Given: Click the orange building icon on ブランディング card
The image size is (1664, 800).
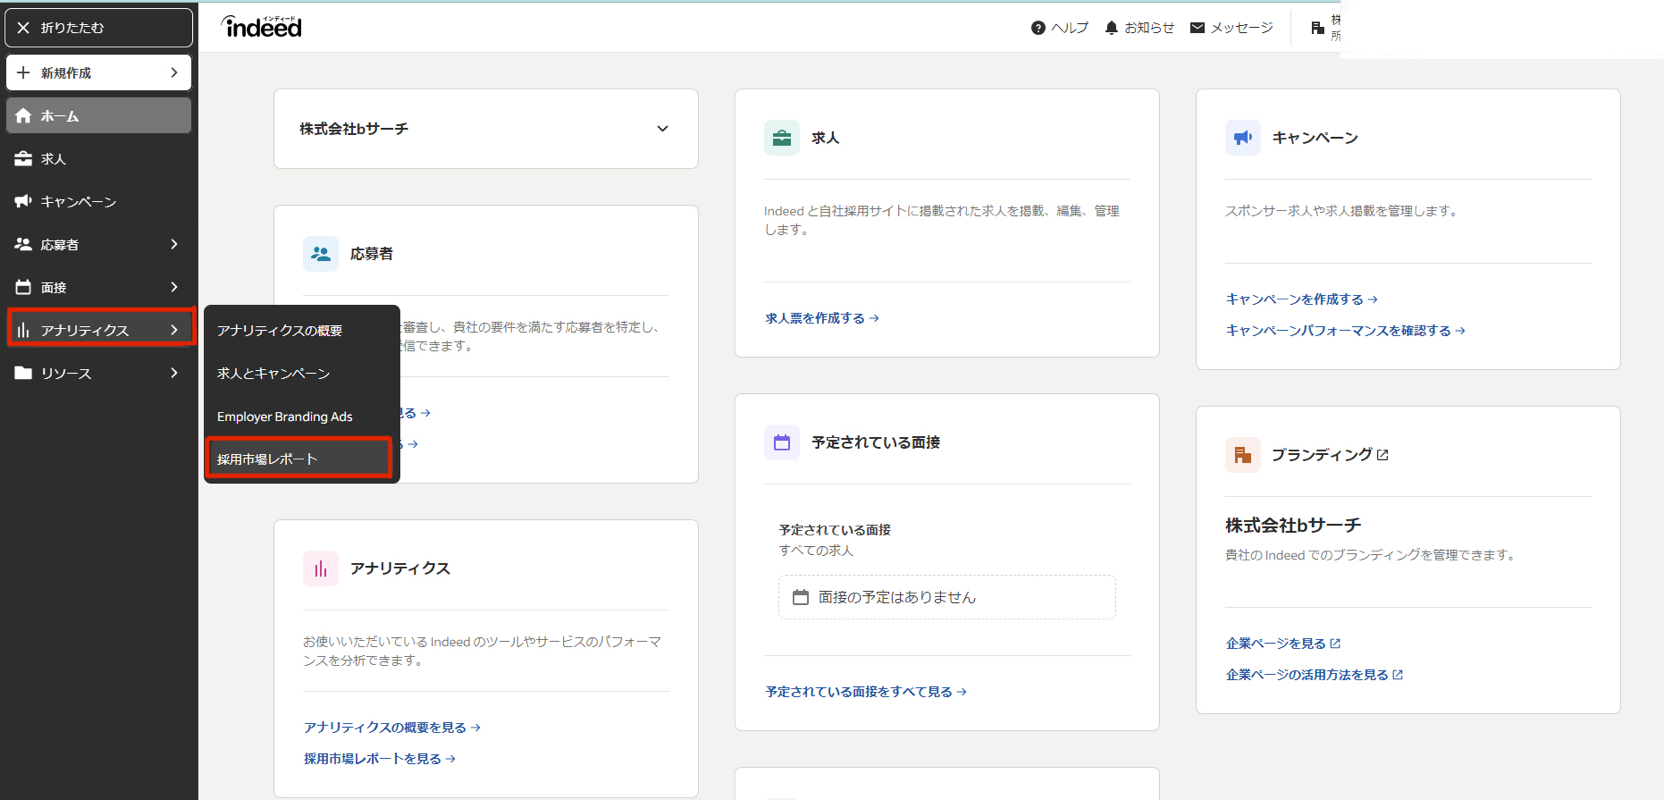Looking at the screenshot, I should pyautogui.click(x=1243, y=455).
